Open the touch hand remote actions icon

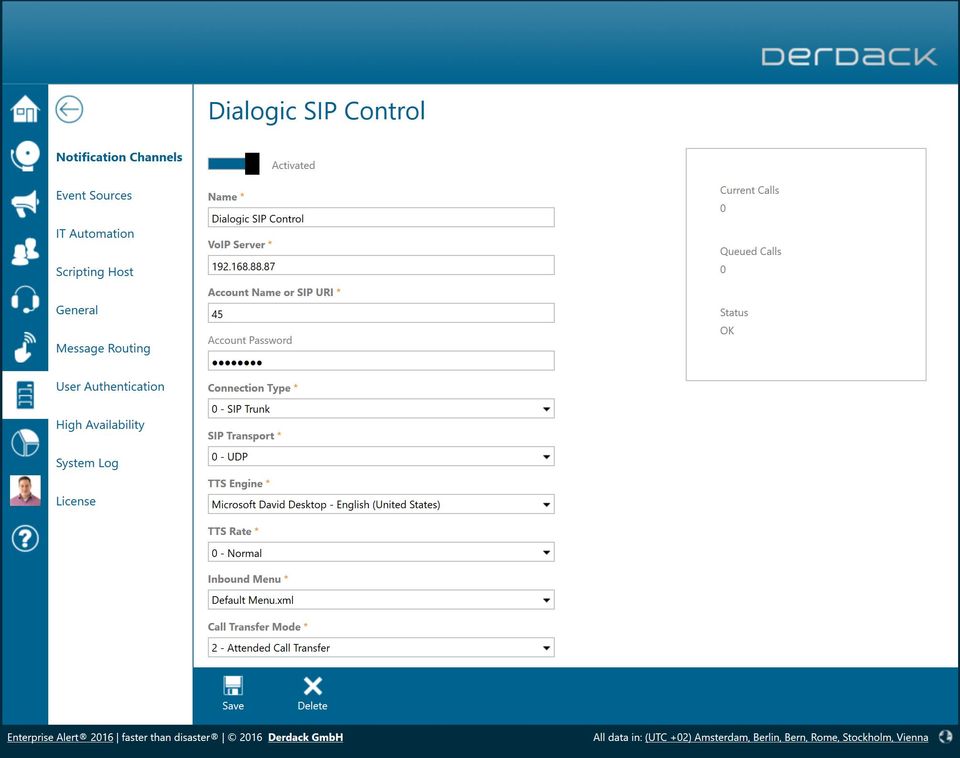(25, 347)
